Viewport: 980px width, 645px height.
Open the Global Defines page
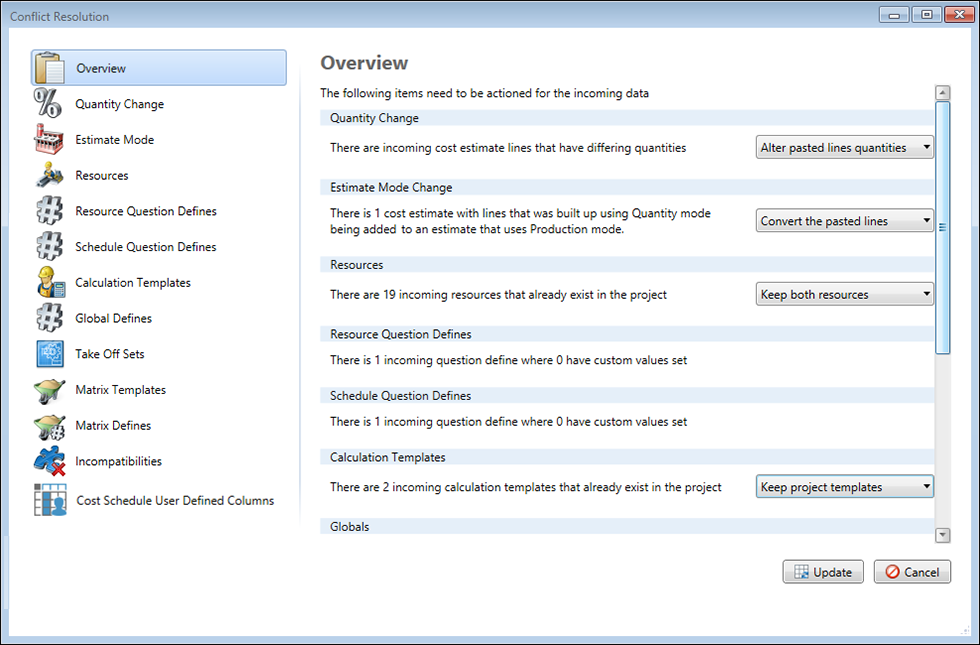[x=113, y=319]
